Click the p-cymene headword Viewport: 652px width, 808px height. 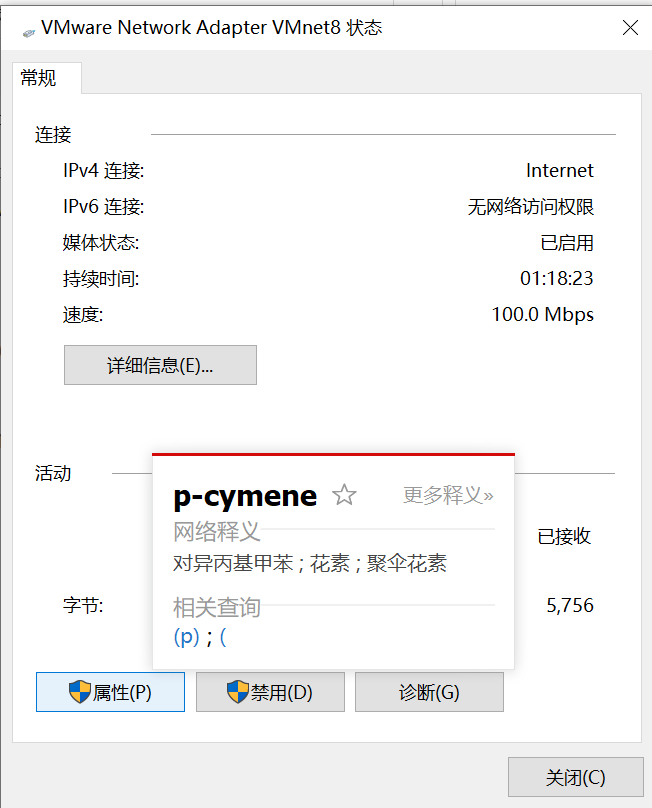point(245,497)
